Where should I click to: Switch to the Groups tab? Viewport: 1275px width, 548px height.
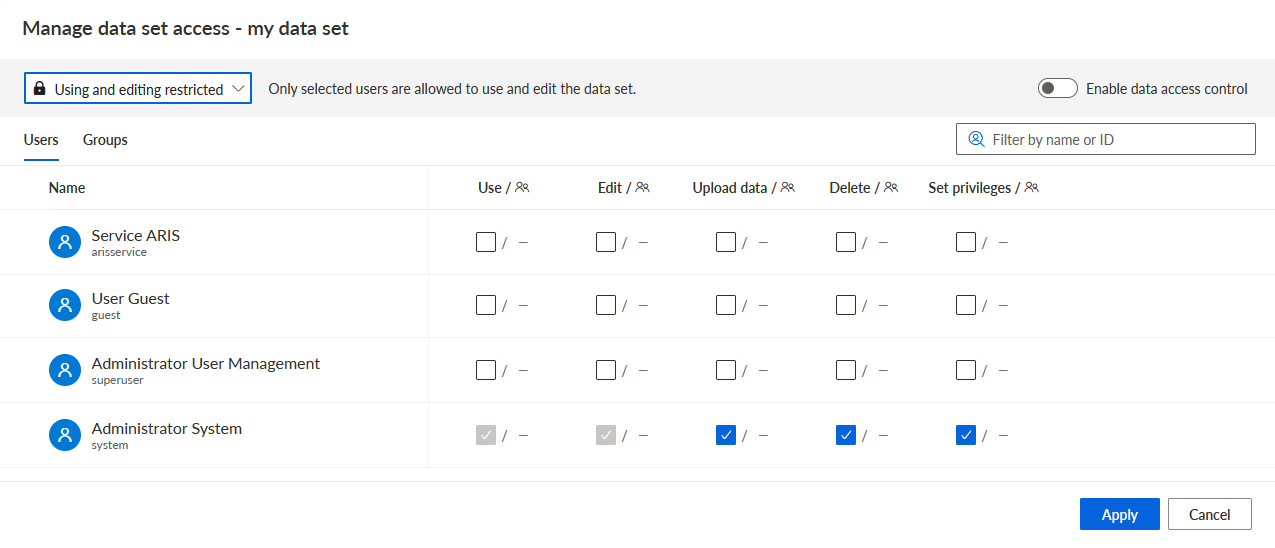pos(105,140)
